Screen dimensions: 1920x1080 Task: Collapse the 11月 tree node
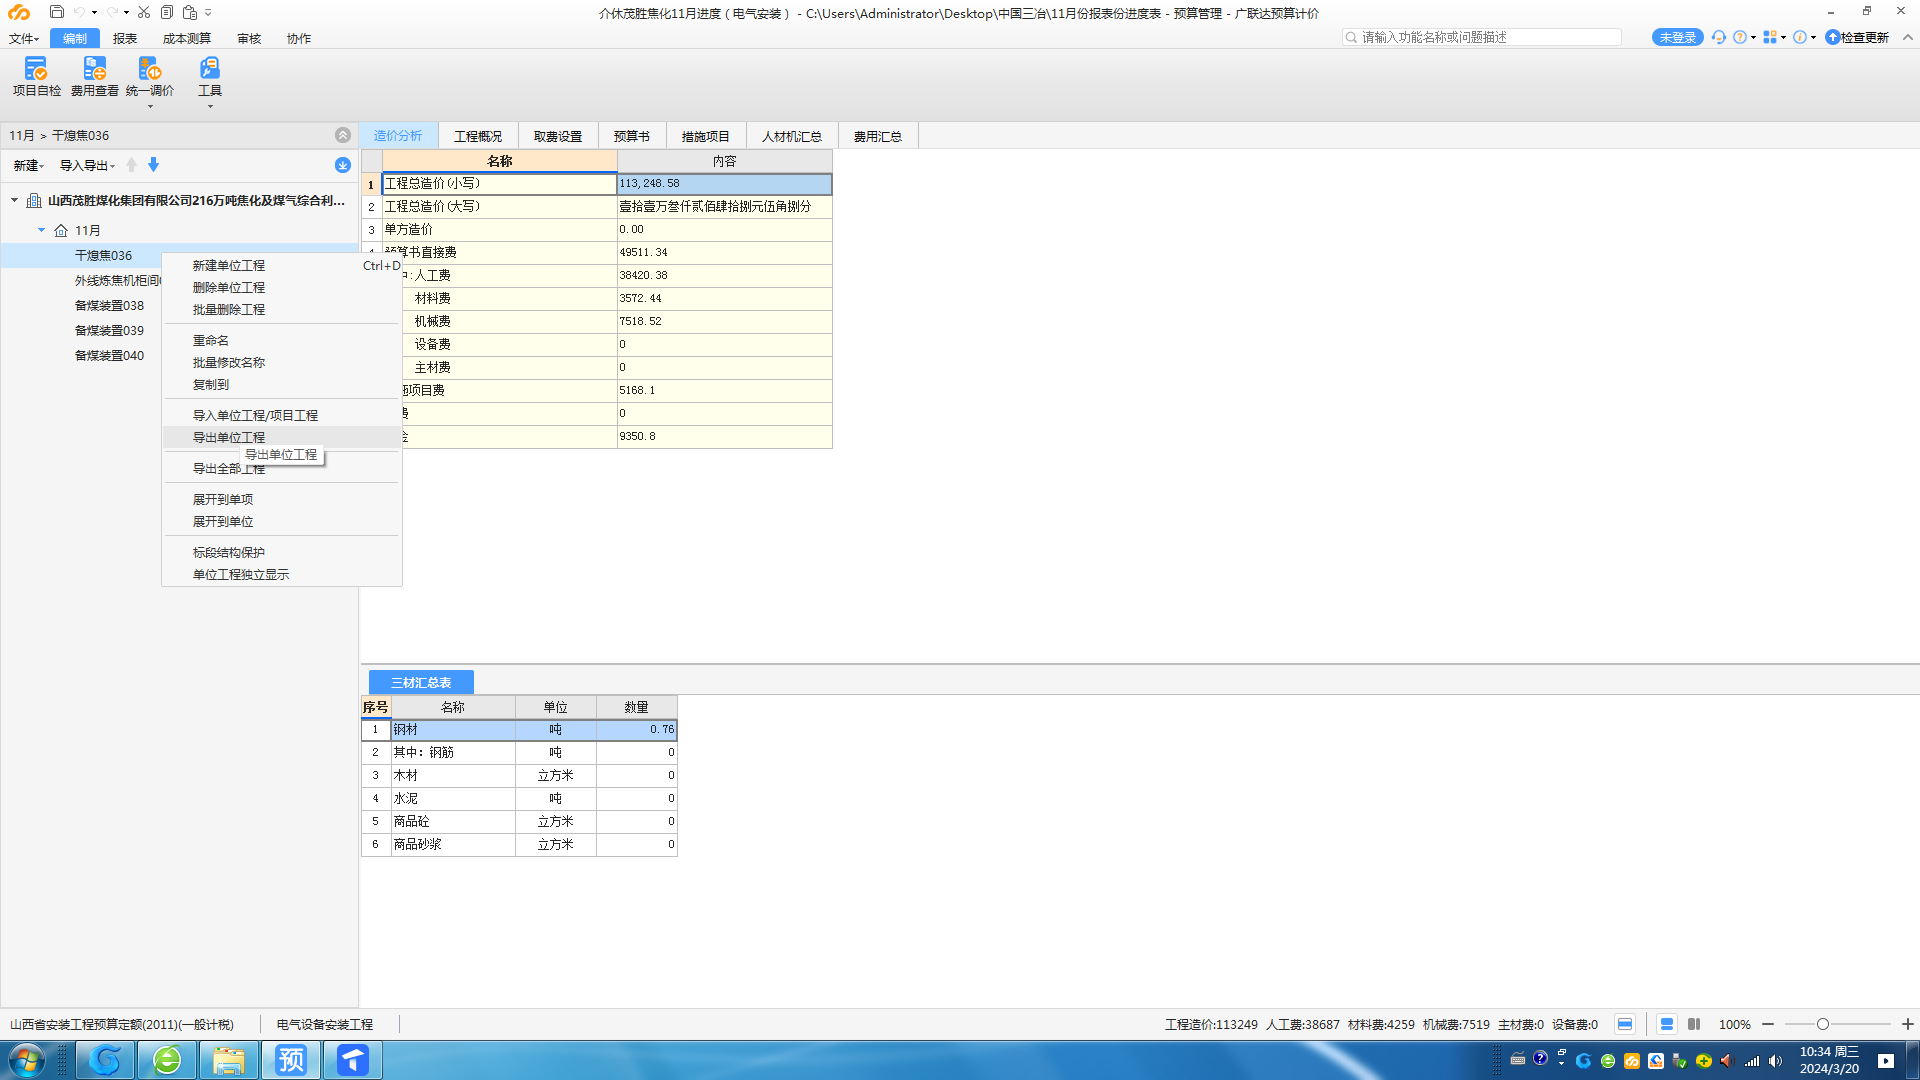[41, 230]
